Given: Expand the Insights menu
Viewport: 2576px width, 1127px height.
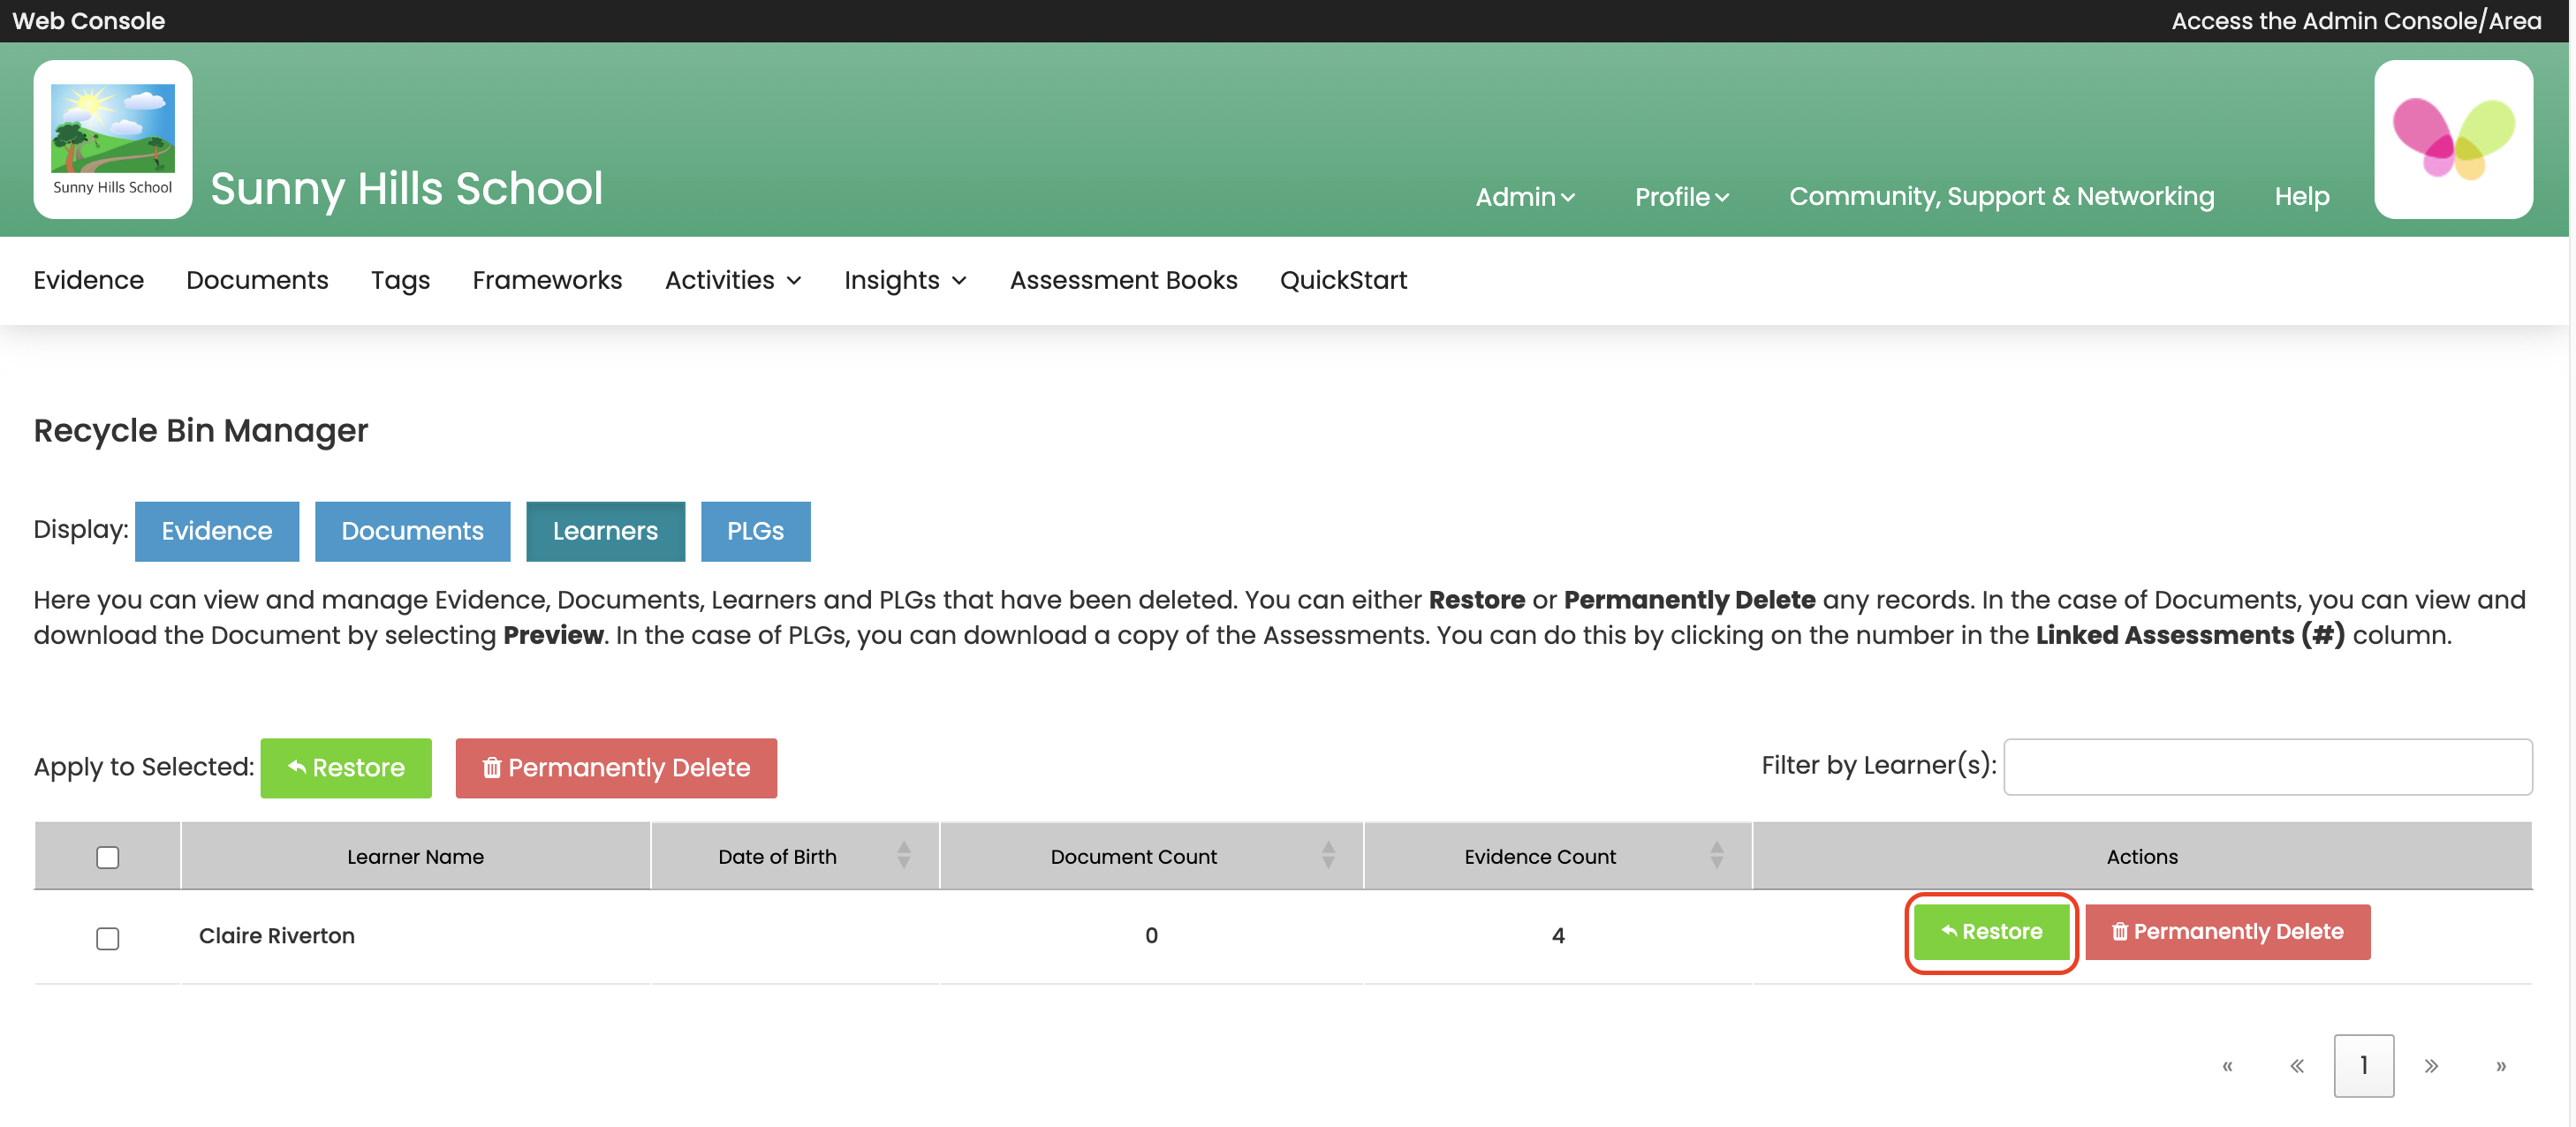Looking at the screenshot, I should (904, 280).
